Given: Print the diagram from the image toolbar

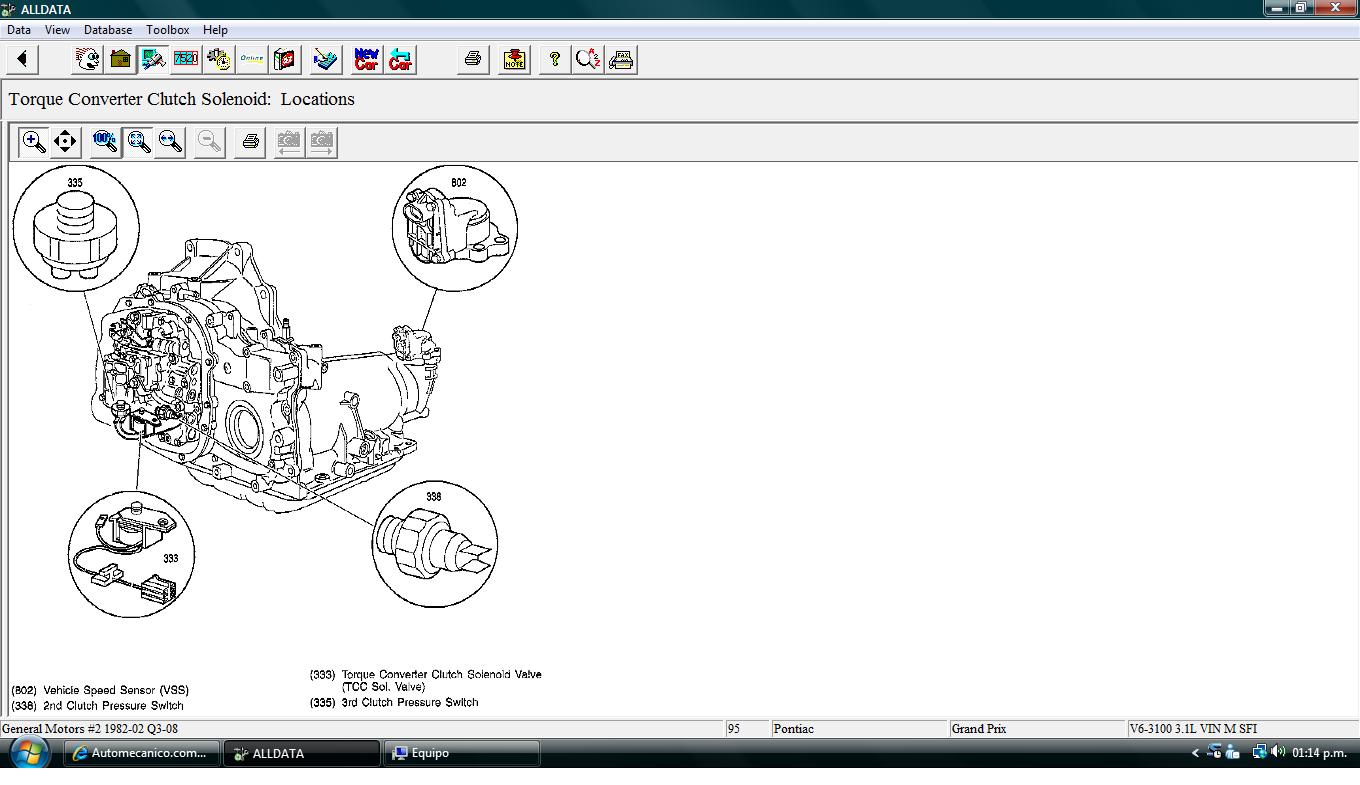Looking at the screenshot, I should 250,141.
